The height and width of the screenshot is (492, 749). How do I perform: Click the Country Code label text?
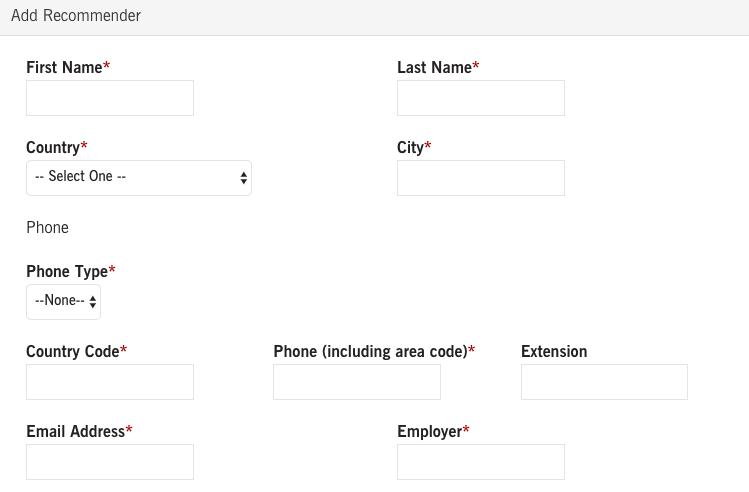(x=73, y=352)
